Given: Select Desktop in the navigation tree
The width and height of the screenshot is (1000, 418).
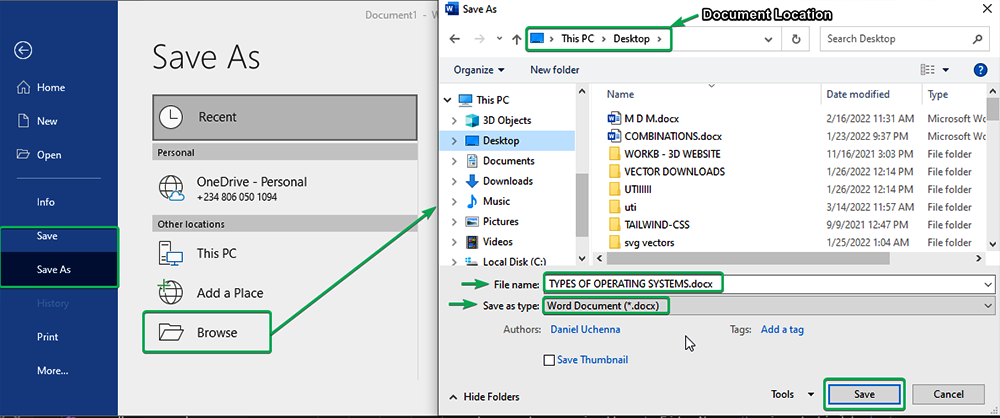Looking at the screenshot, I should tap(501, 140).
